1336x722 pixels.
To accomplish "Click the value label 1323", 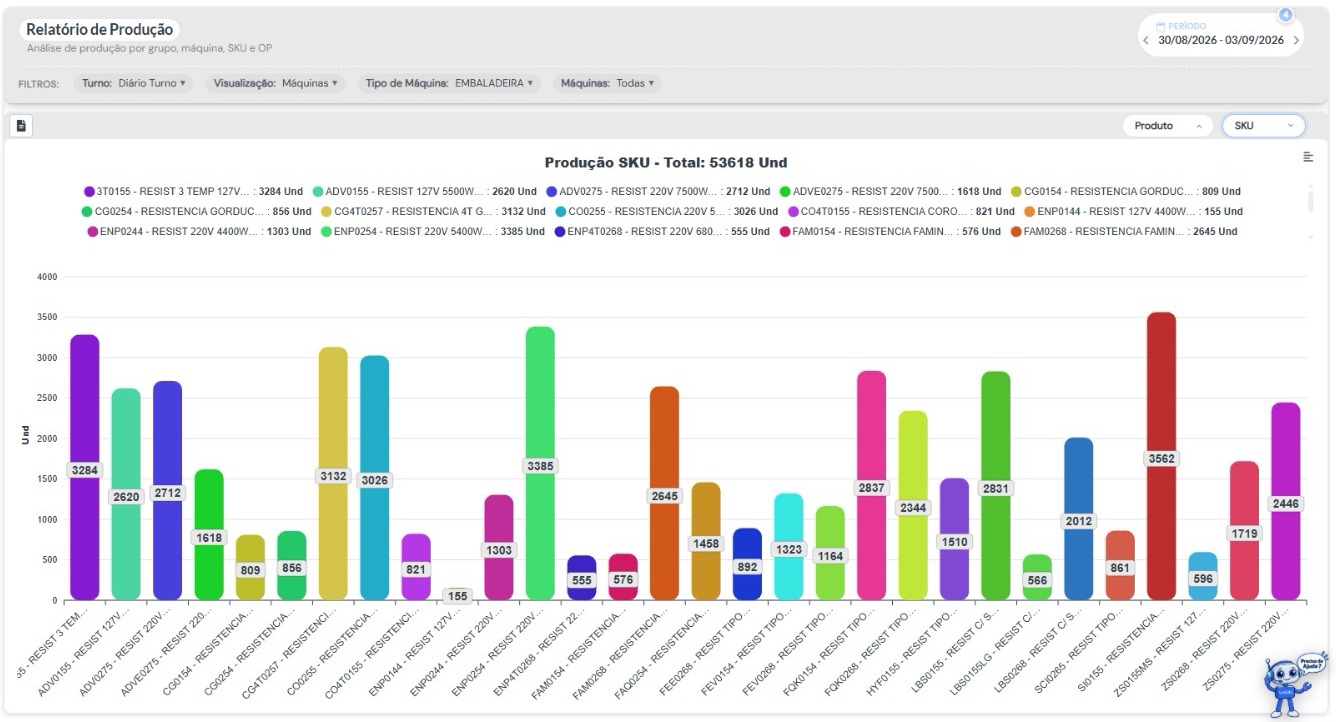I will click(789, 549).
